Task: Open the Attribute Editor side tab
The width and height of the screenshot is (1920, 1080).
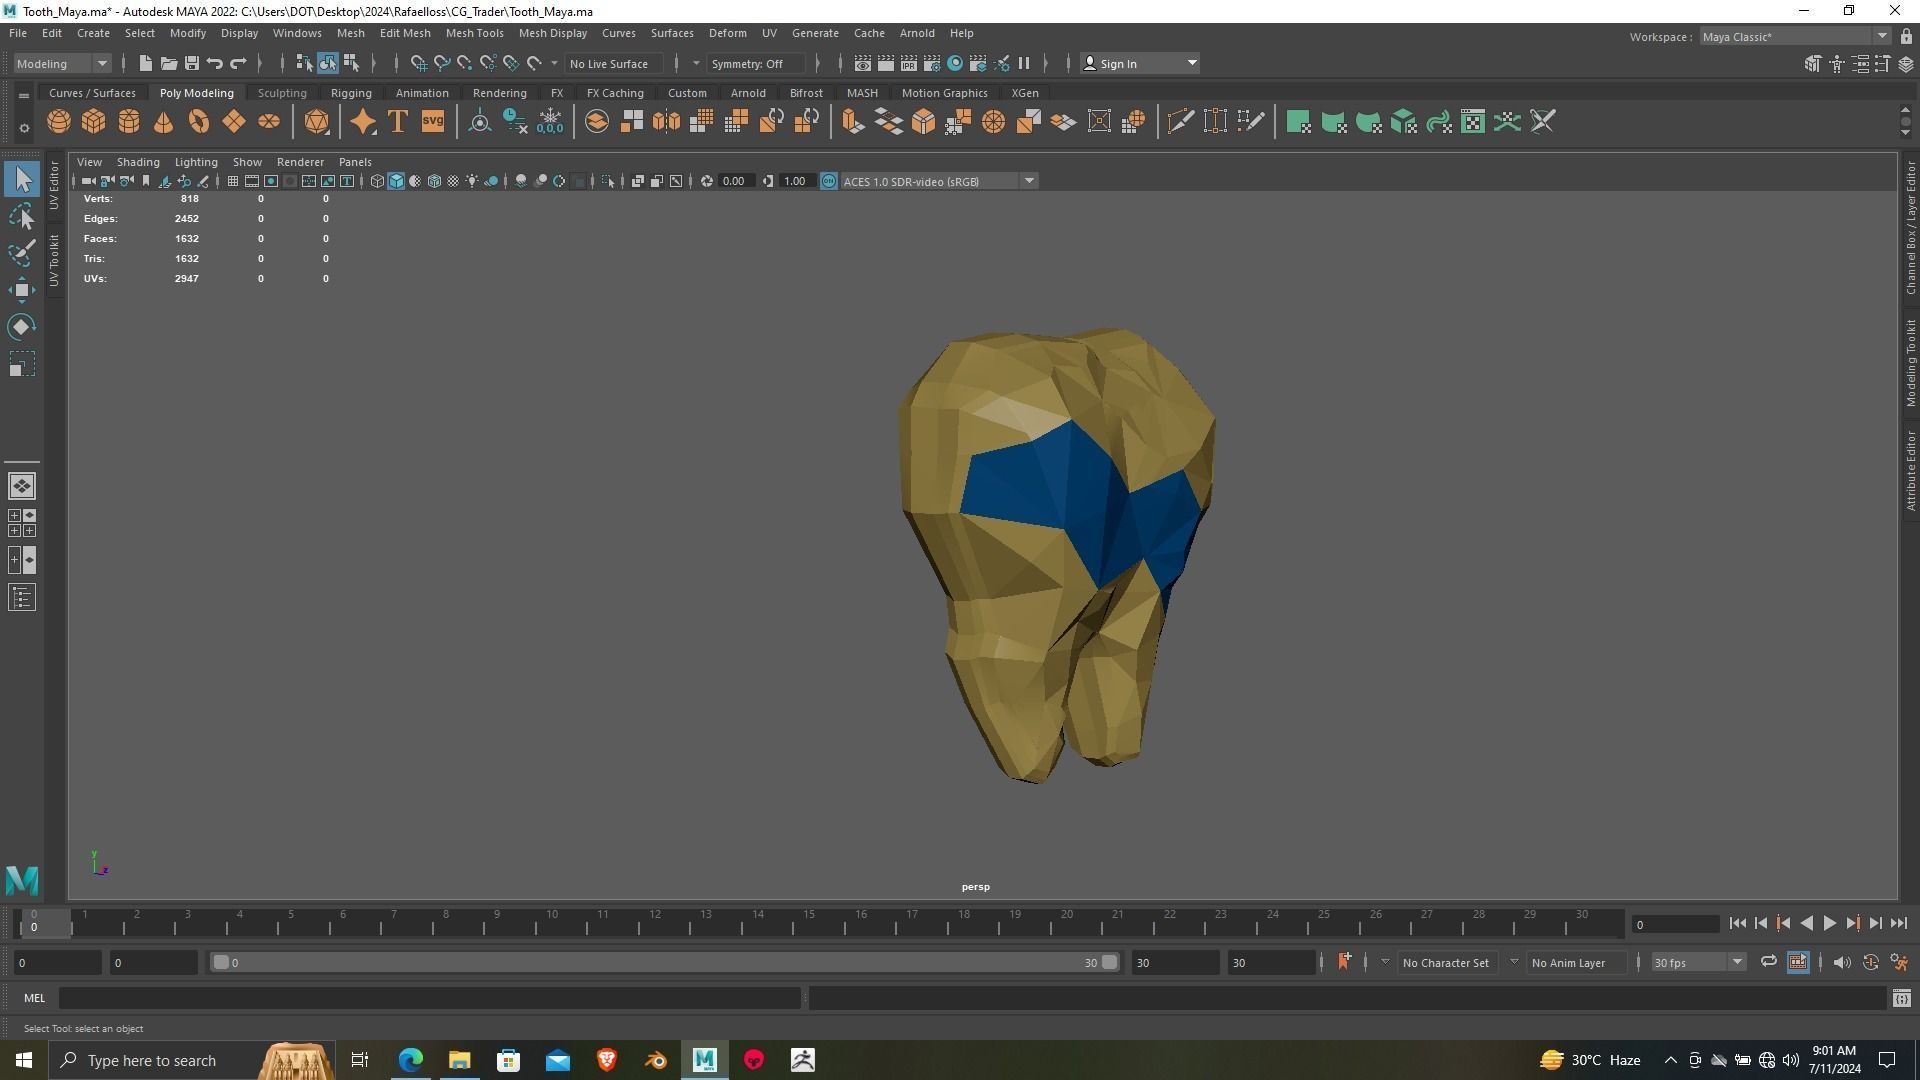Action: point(1910,470)
